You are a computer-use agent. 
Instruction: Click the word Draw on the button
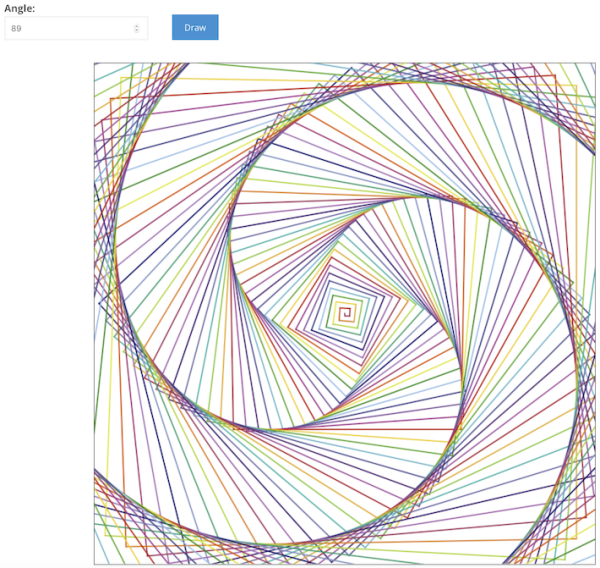pos(195,28)
